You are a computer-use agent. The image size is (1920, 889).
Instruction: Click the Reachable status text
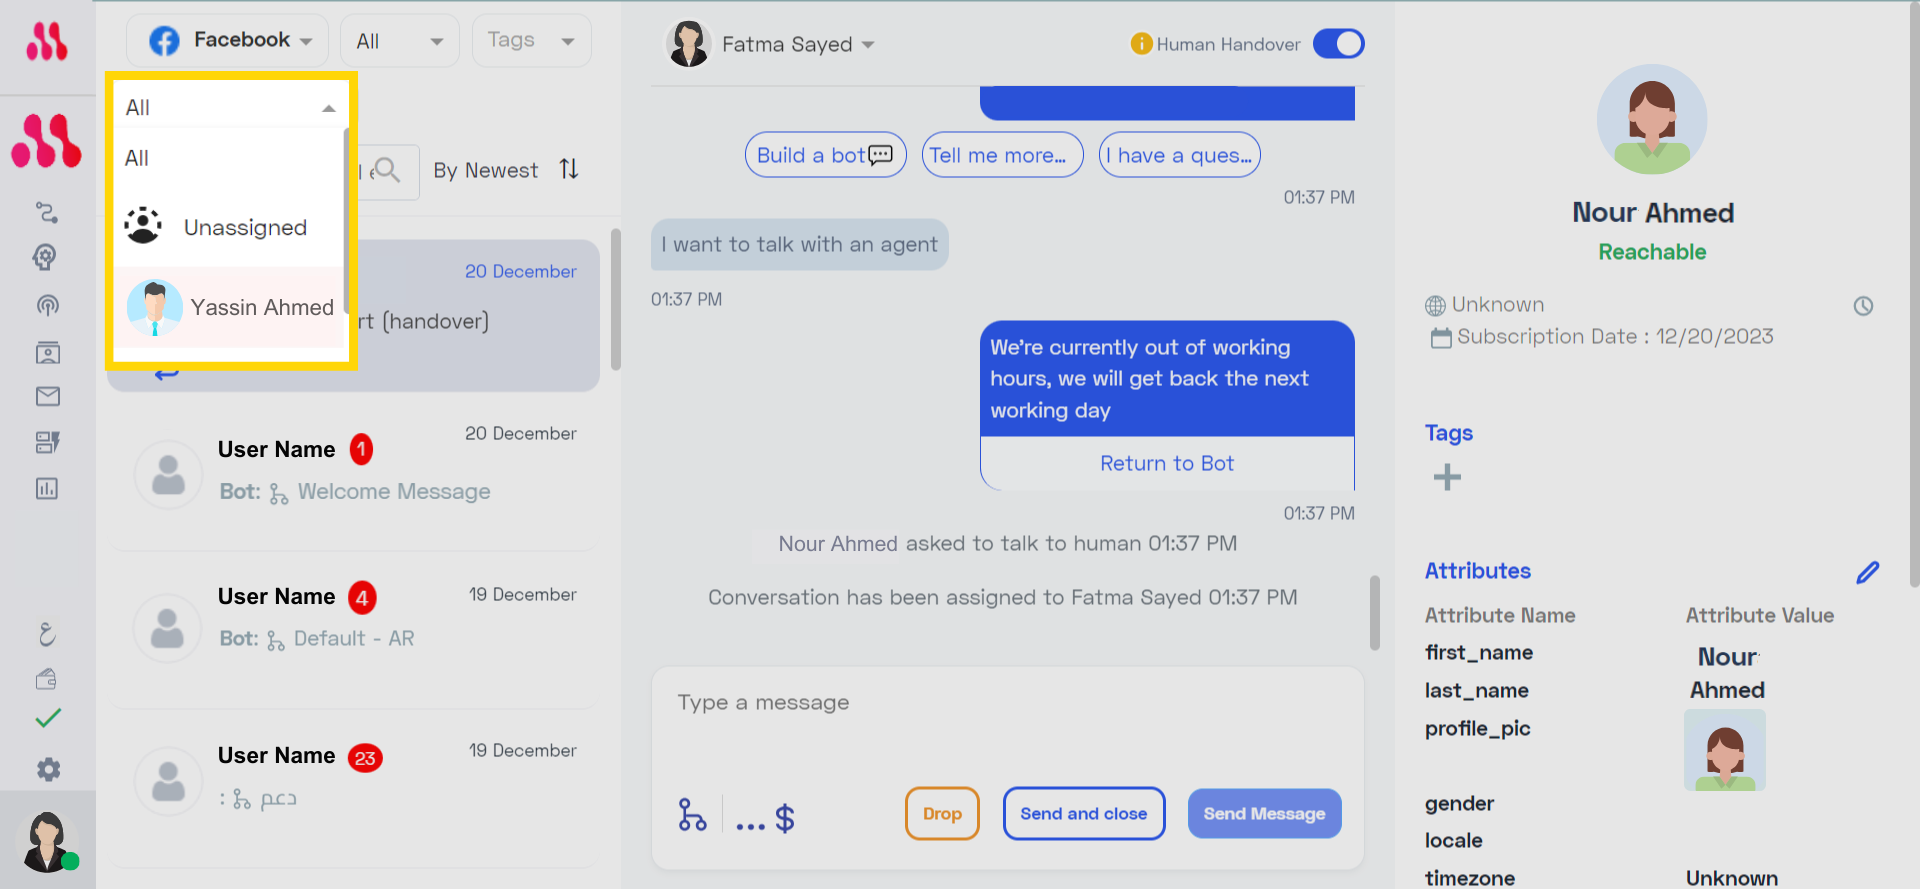tap(1652, 252)
